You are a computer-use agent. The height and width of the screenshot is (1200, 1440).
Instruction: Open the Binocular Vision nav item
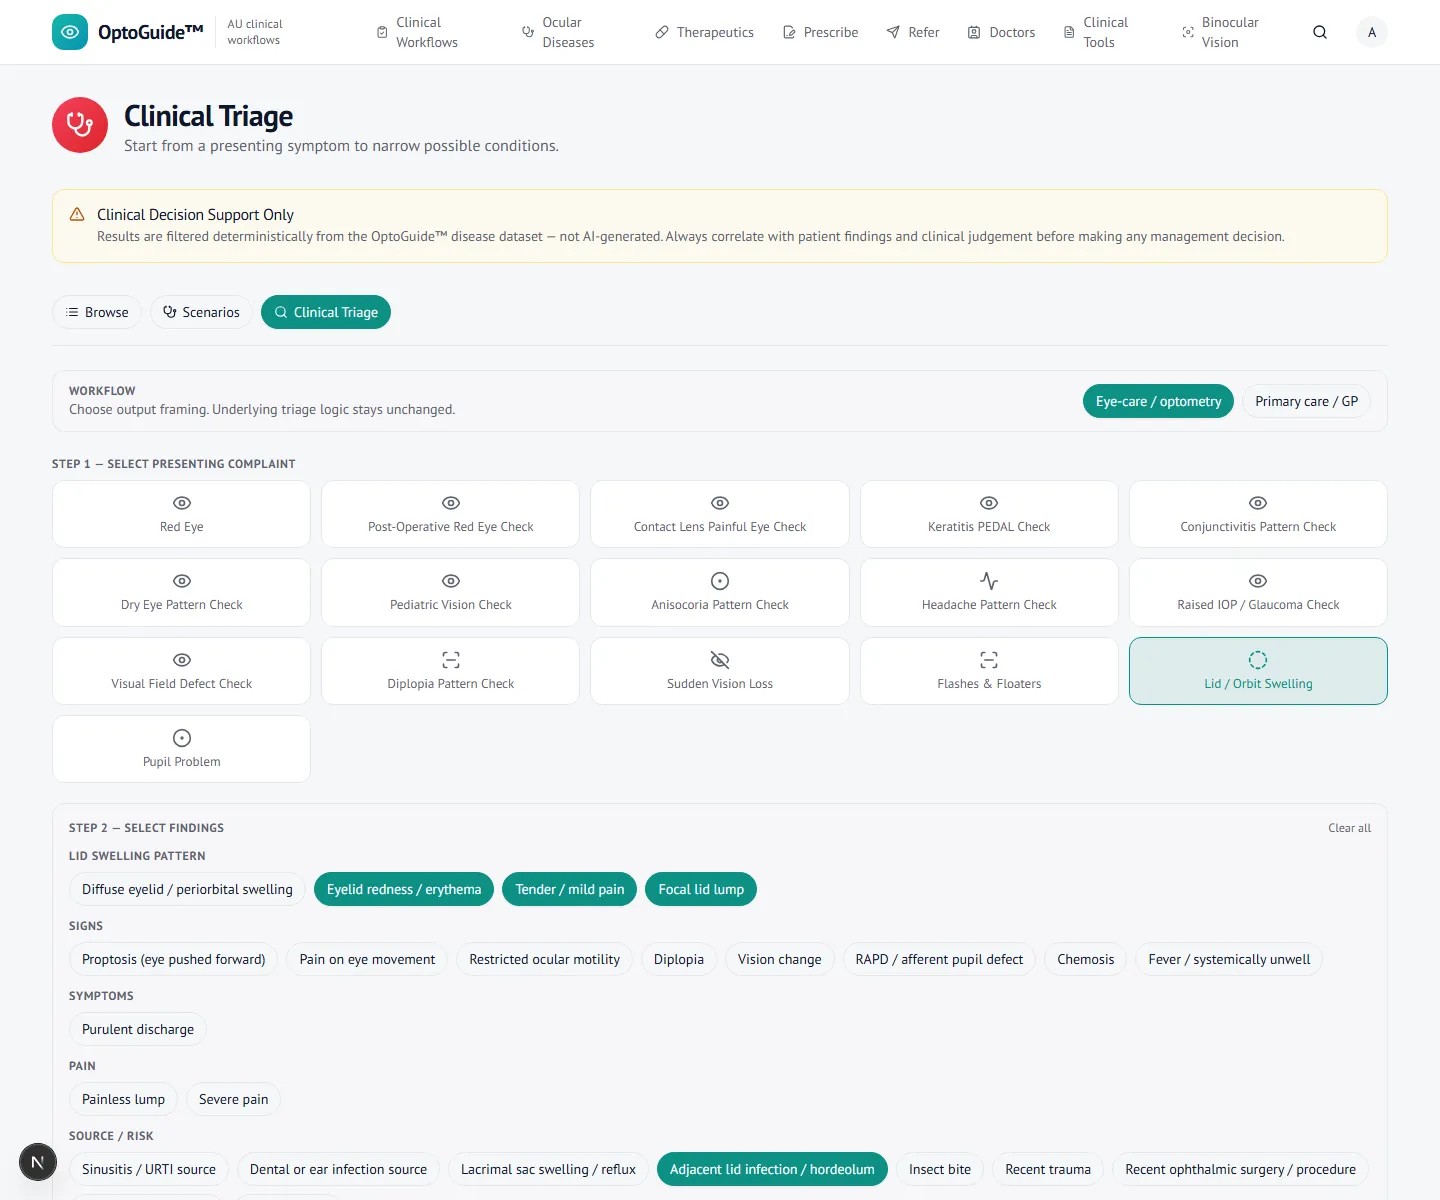(x=1220, y=32)
